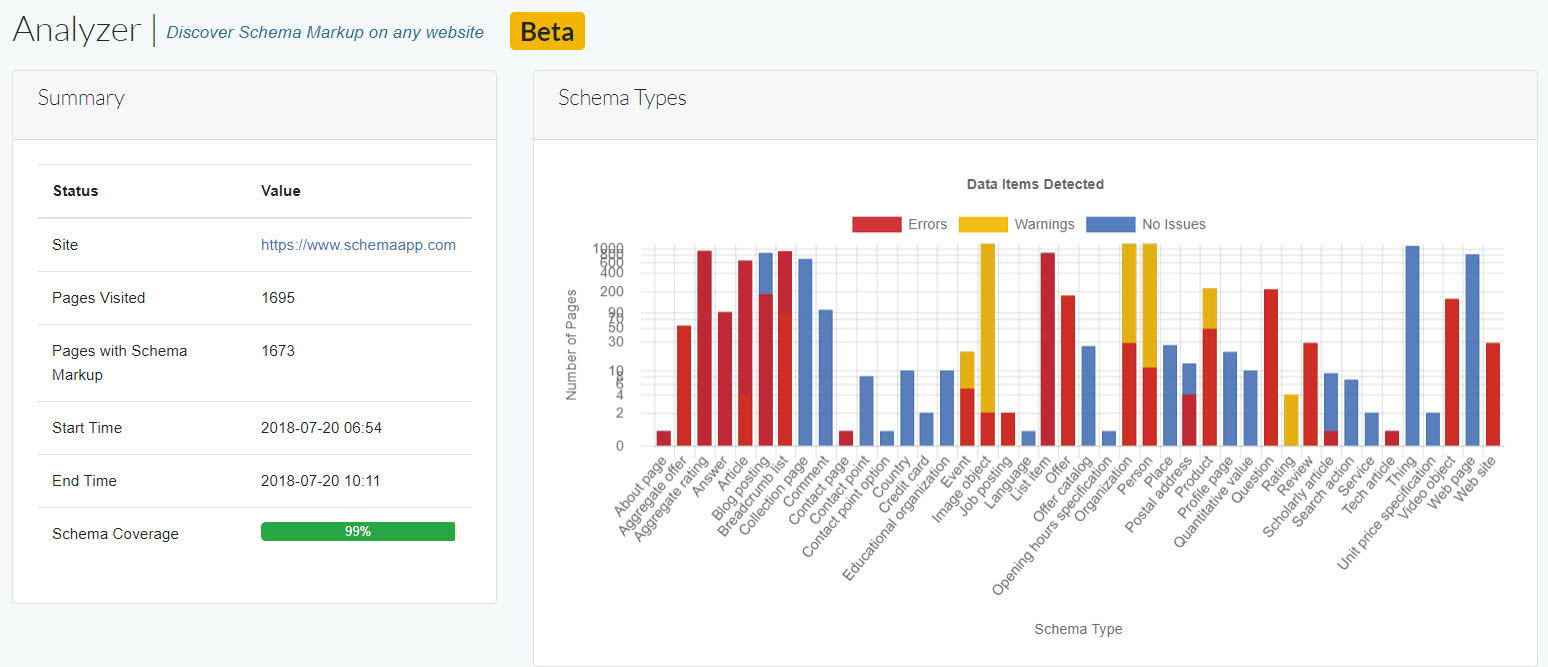The image size is (1548, 667).
Task: Click the Summary panel heading
Action: click(81, 98)
